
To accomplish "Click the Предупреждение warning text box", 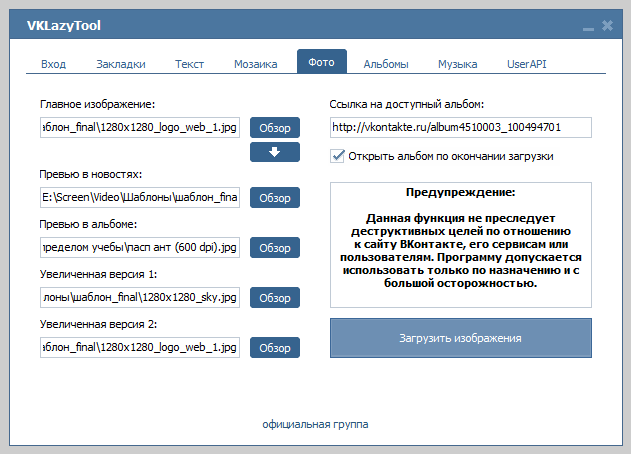I will pos(461,245).
